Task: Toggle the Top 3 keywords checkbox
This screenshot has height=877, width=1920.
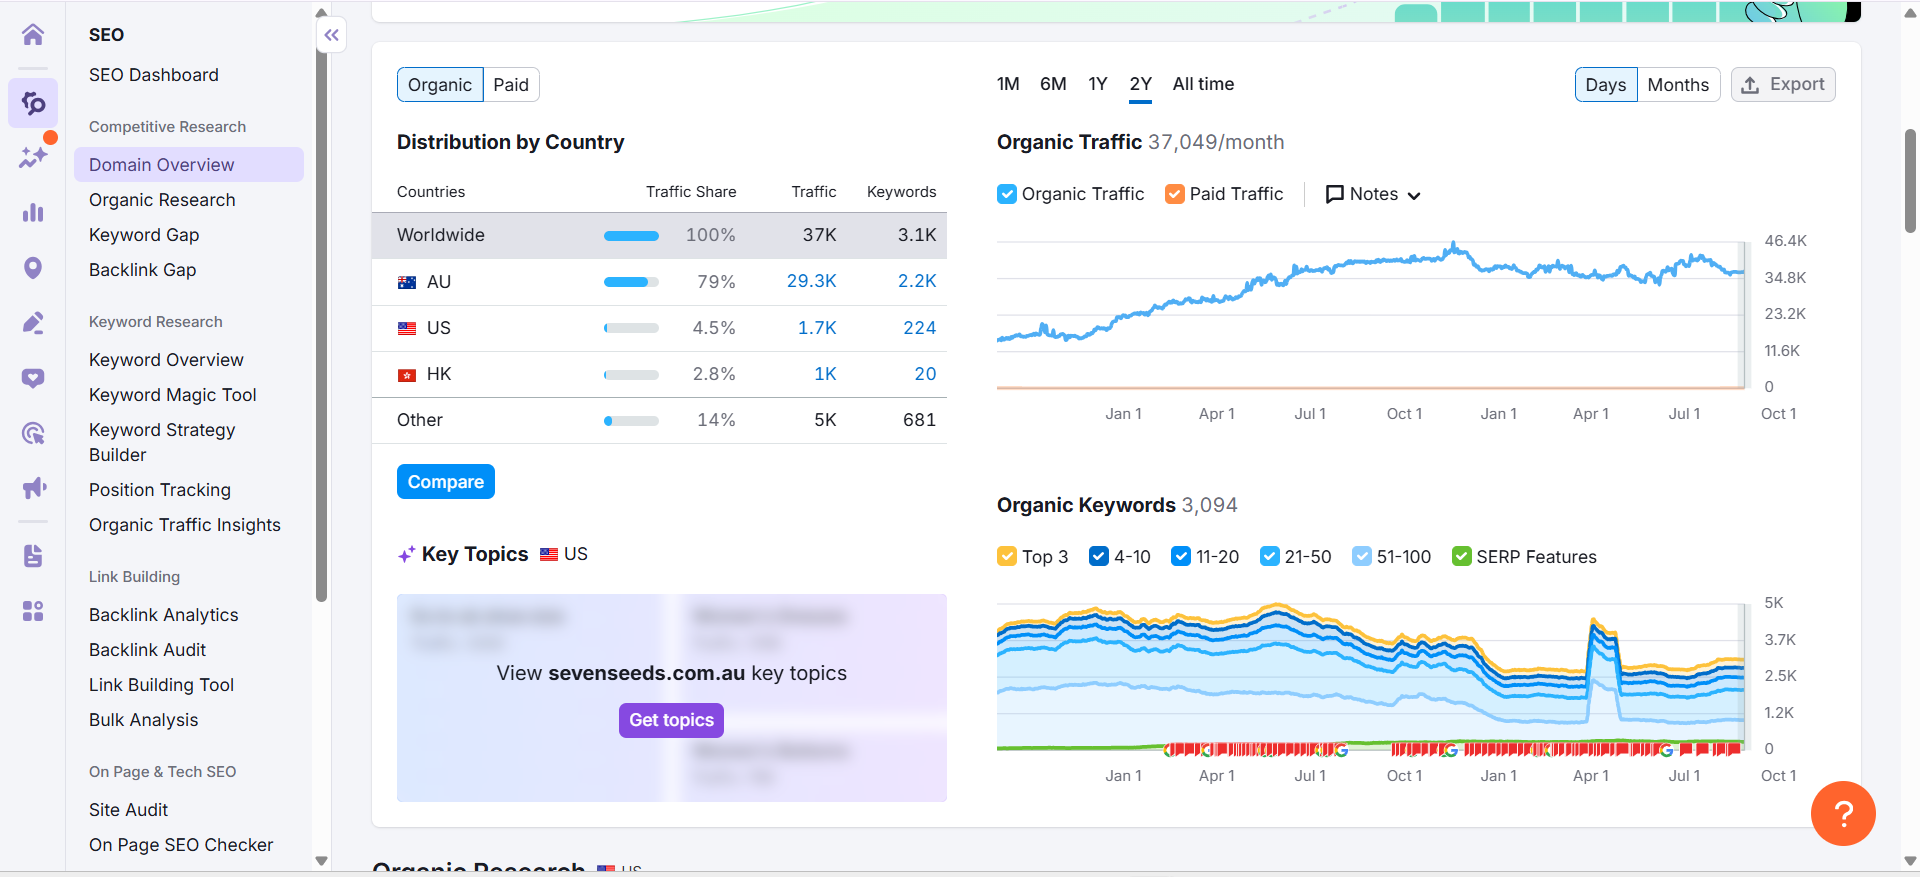Action: click(x=1007, y=557)
